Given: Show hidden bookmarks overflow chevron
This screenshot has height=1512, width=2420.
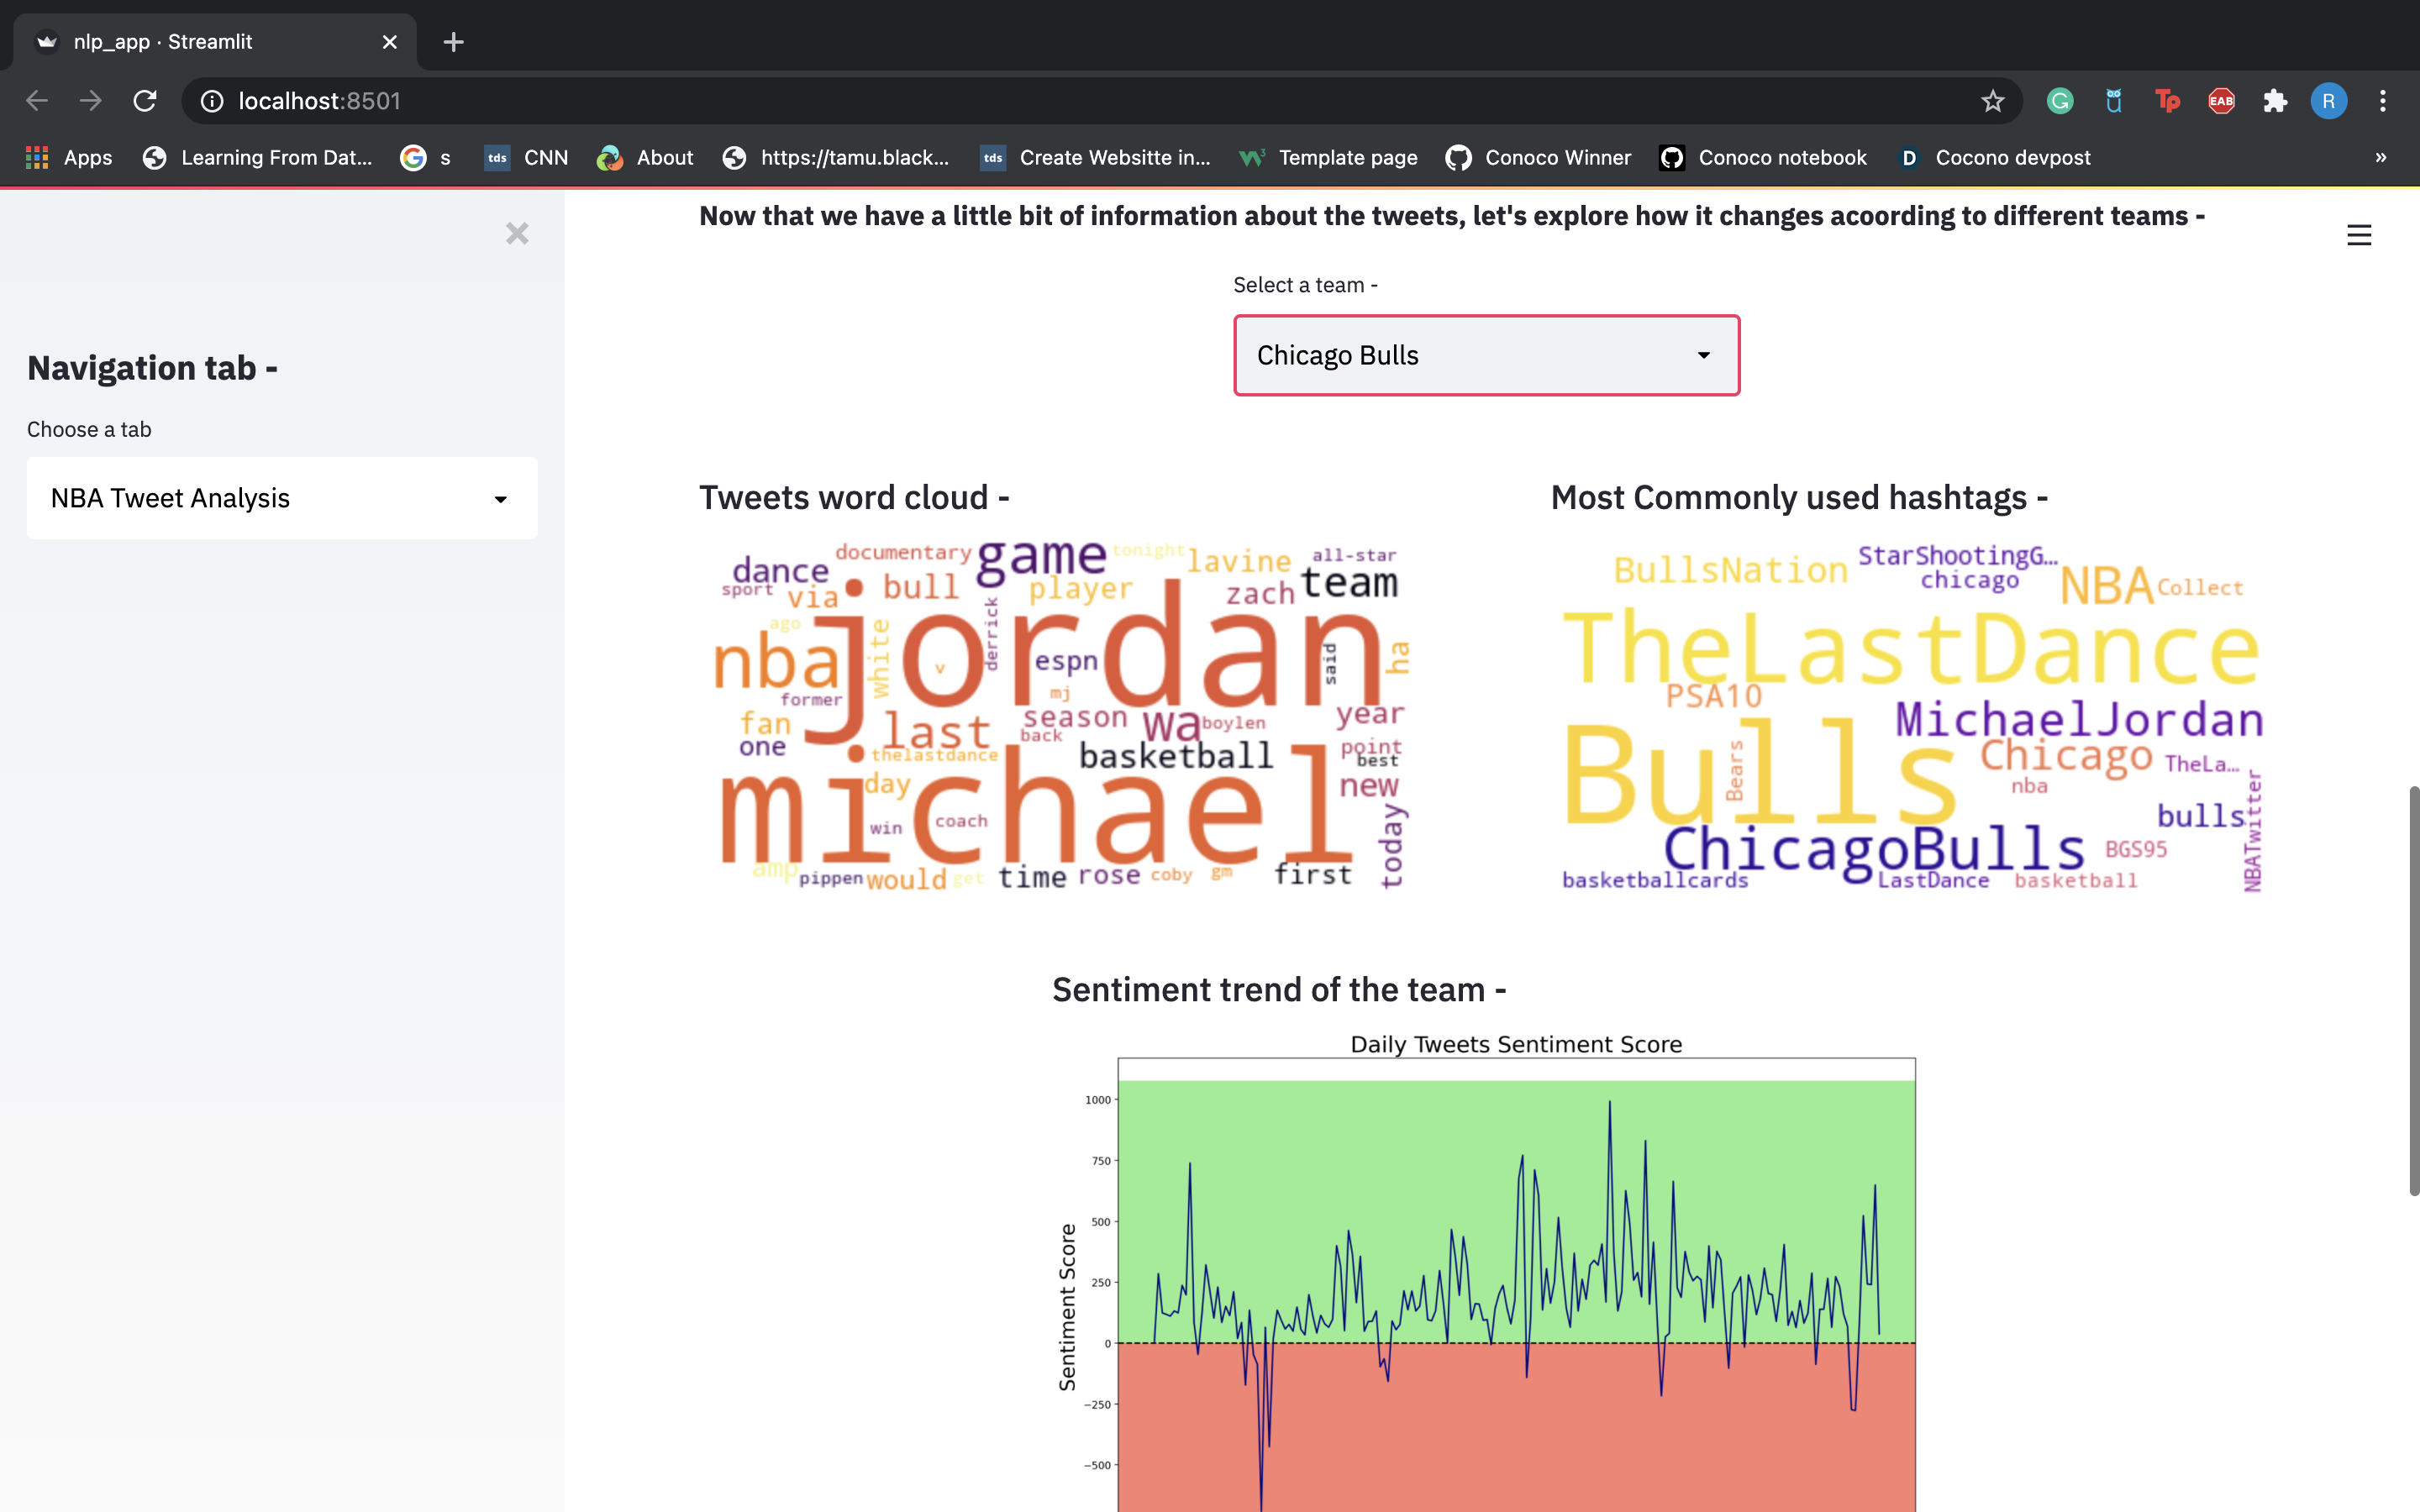Looking at the screenshot, I should click(x=2380, y=158).
